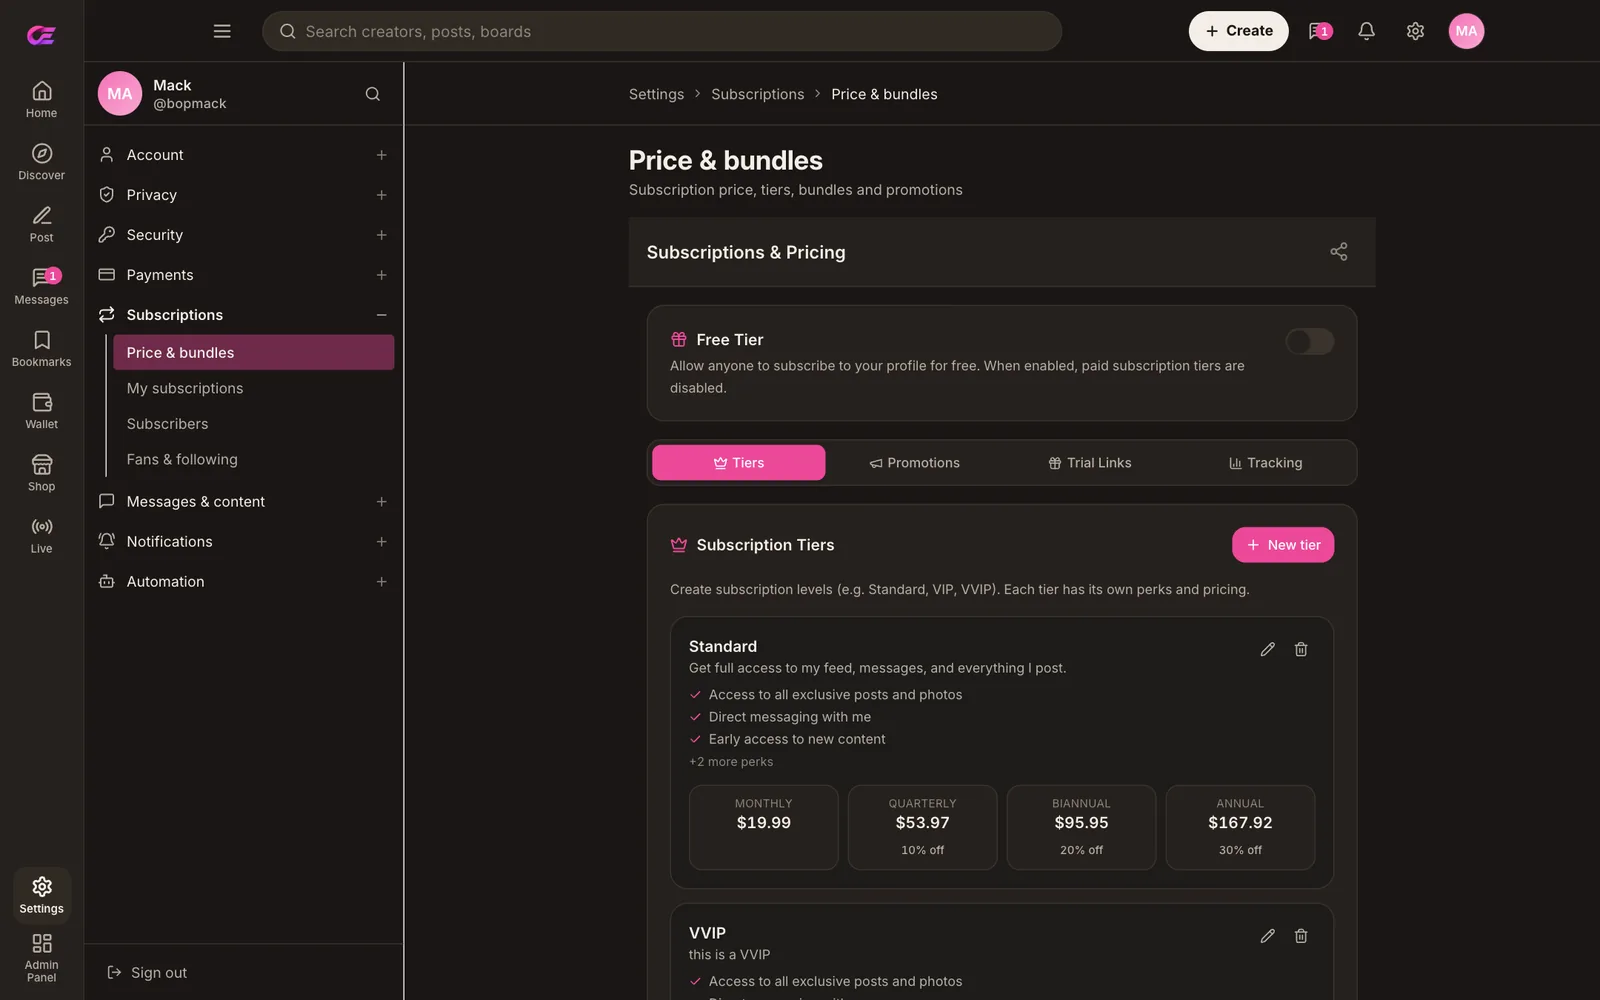Click the gear icon in top bar

(1415, 31)
